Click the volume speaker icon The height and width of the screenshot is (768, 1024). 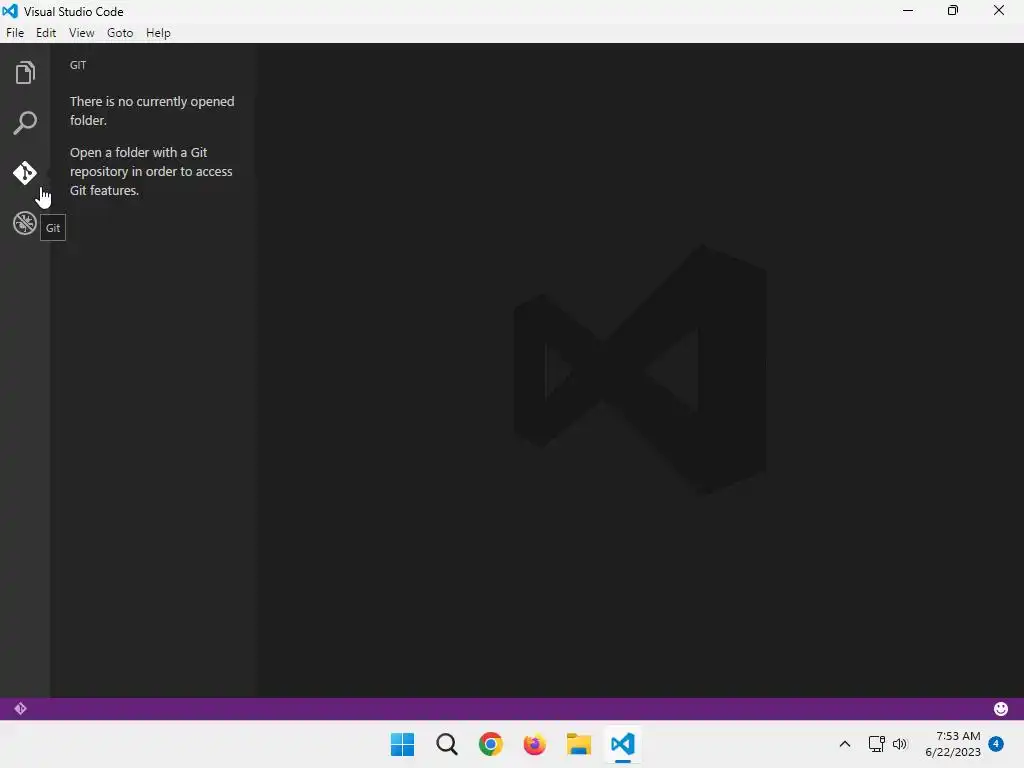coord(900,744)
